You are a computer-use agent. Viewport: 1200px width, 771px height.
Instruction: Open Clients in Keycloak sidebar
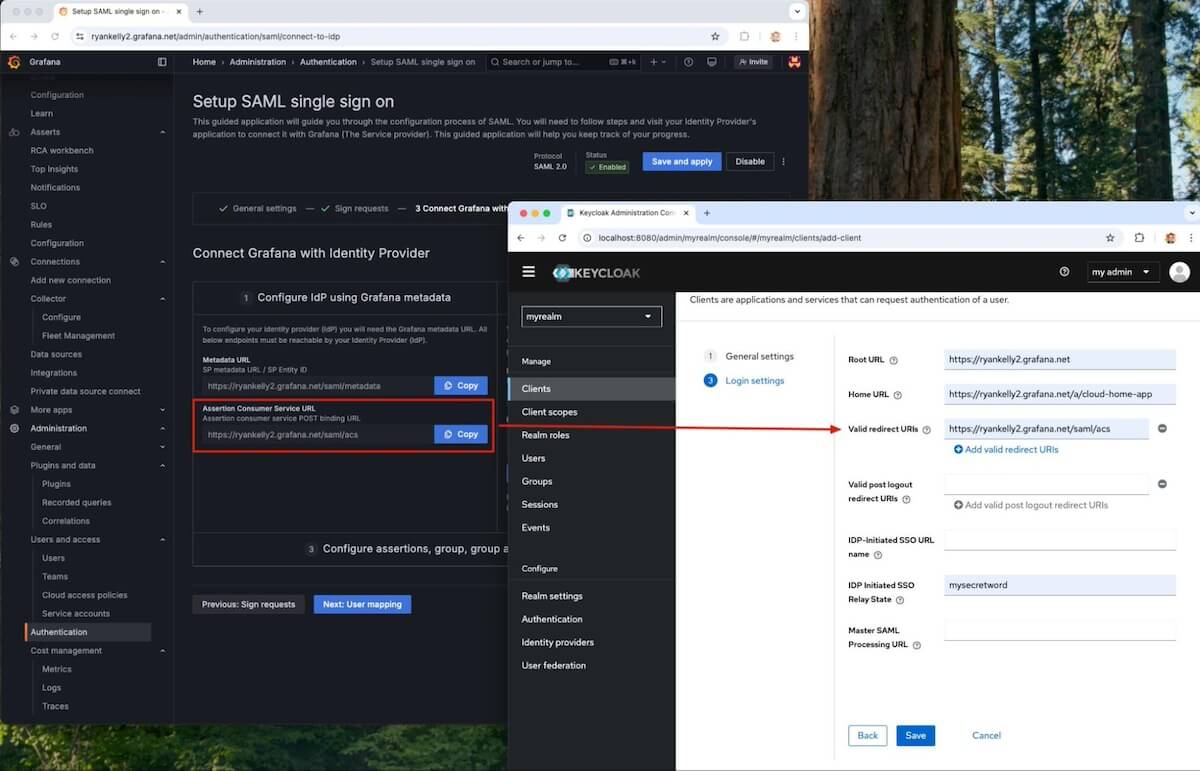pos(592,388)
